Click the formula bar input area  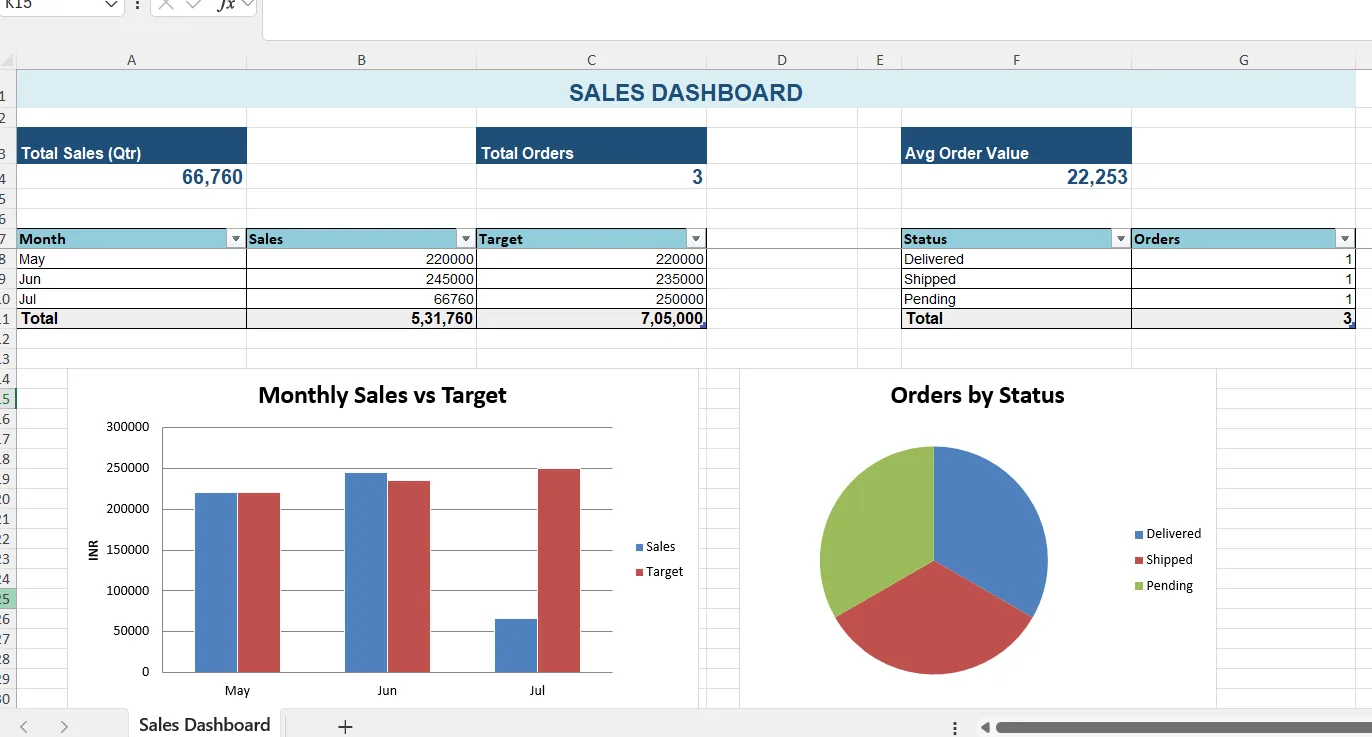816,18
